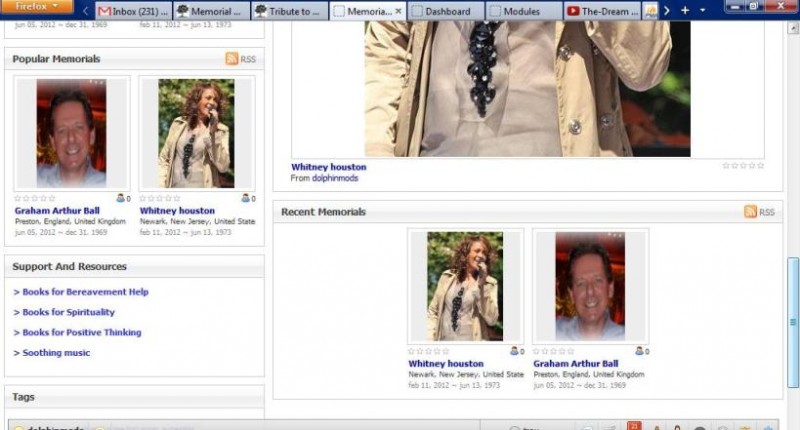
Task: Click 'jun 05, 2012 ~ dec 31, 1969' in Recent Memorials
Action: 580,385
